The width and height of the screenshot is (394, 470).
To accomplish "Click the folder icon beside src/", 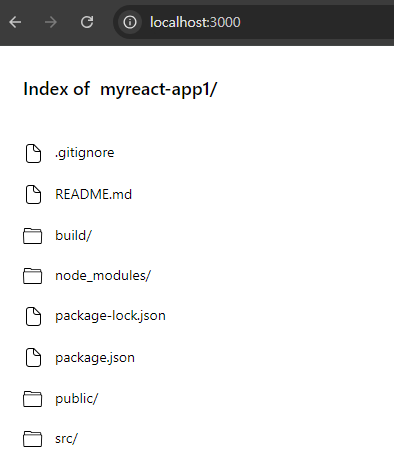I will pyautogui.click(x=33, y=439).
